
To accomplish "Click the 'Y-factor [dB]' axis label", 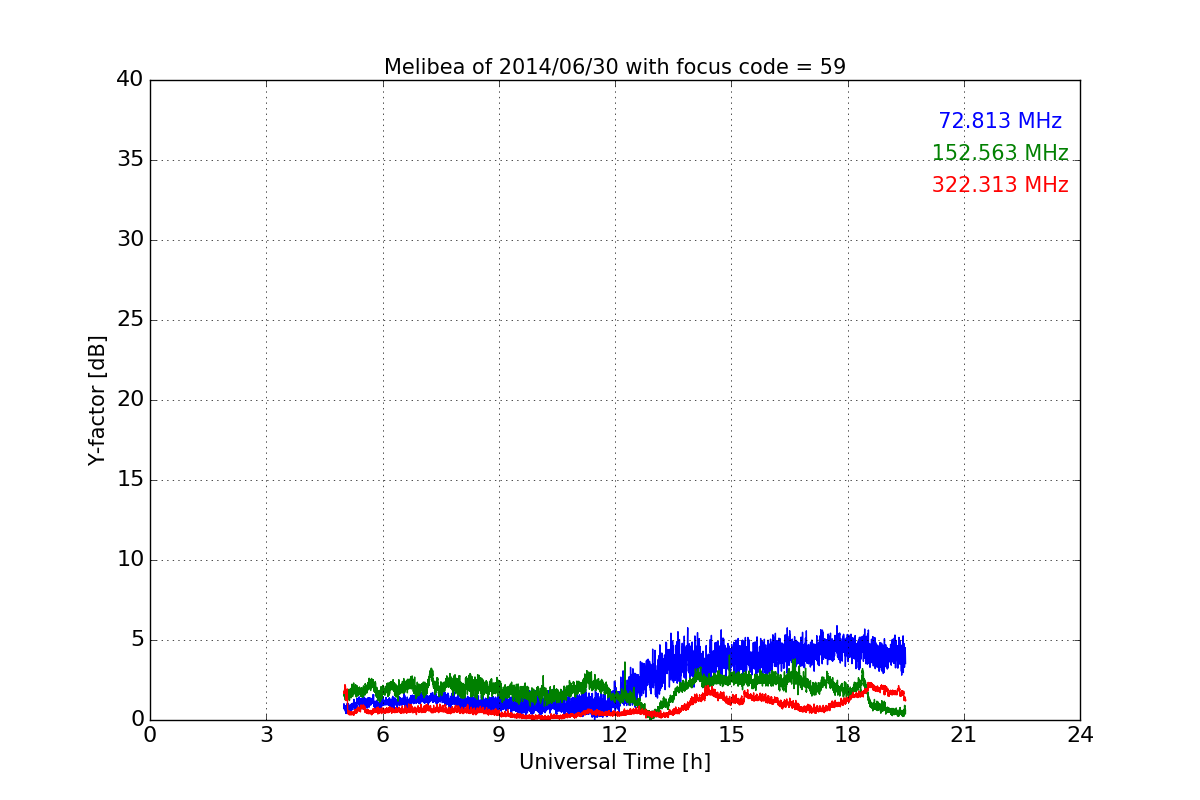I will coord(97,400).
